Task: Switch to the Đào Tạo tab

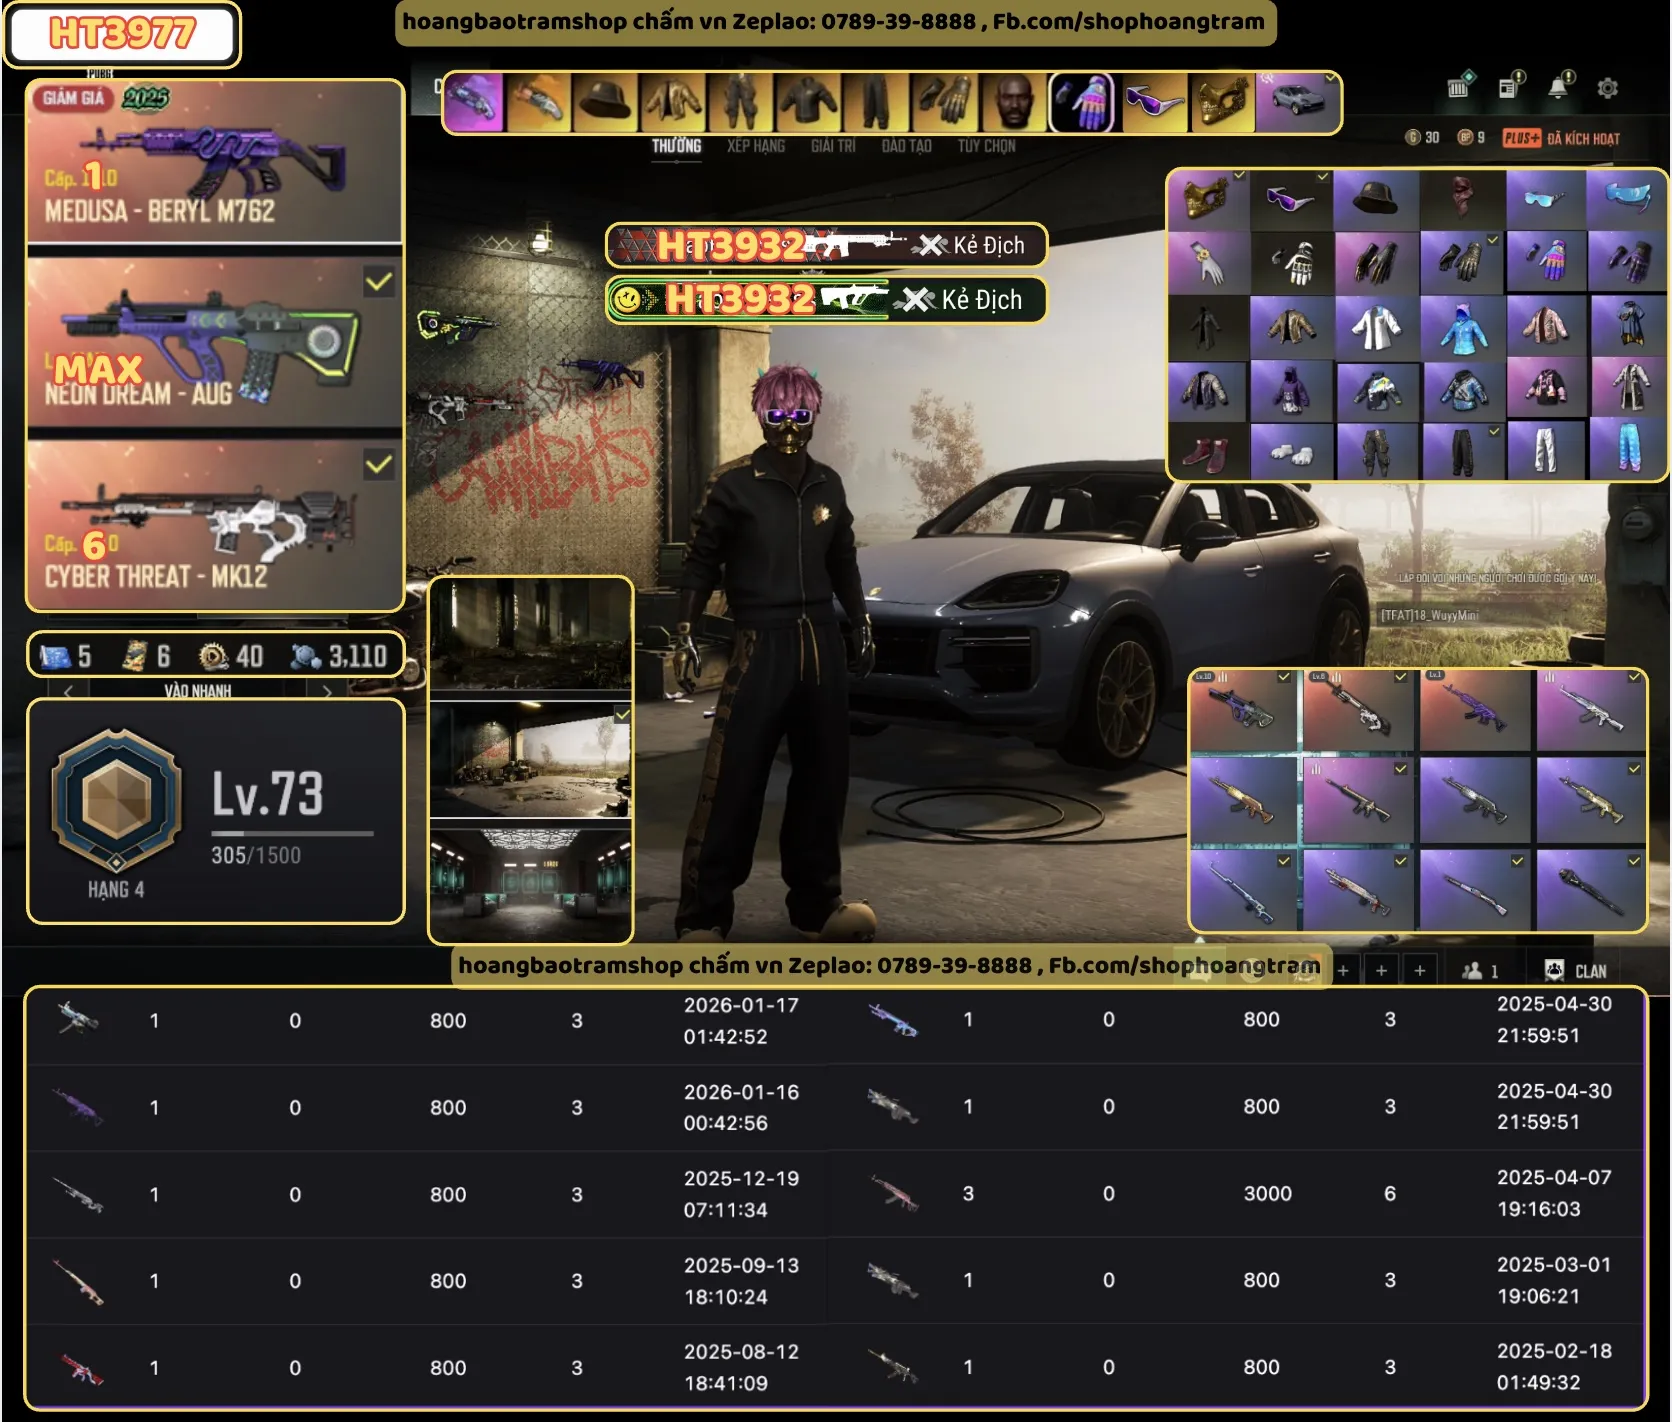Action: coord(906,146)
